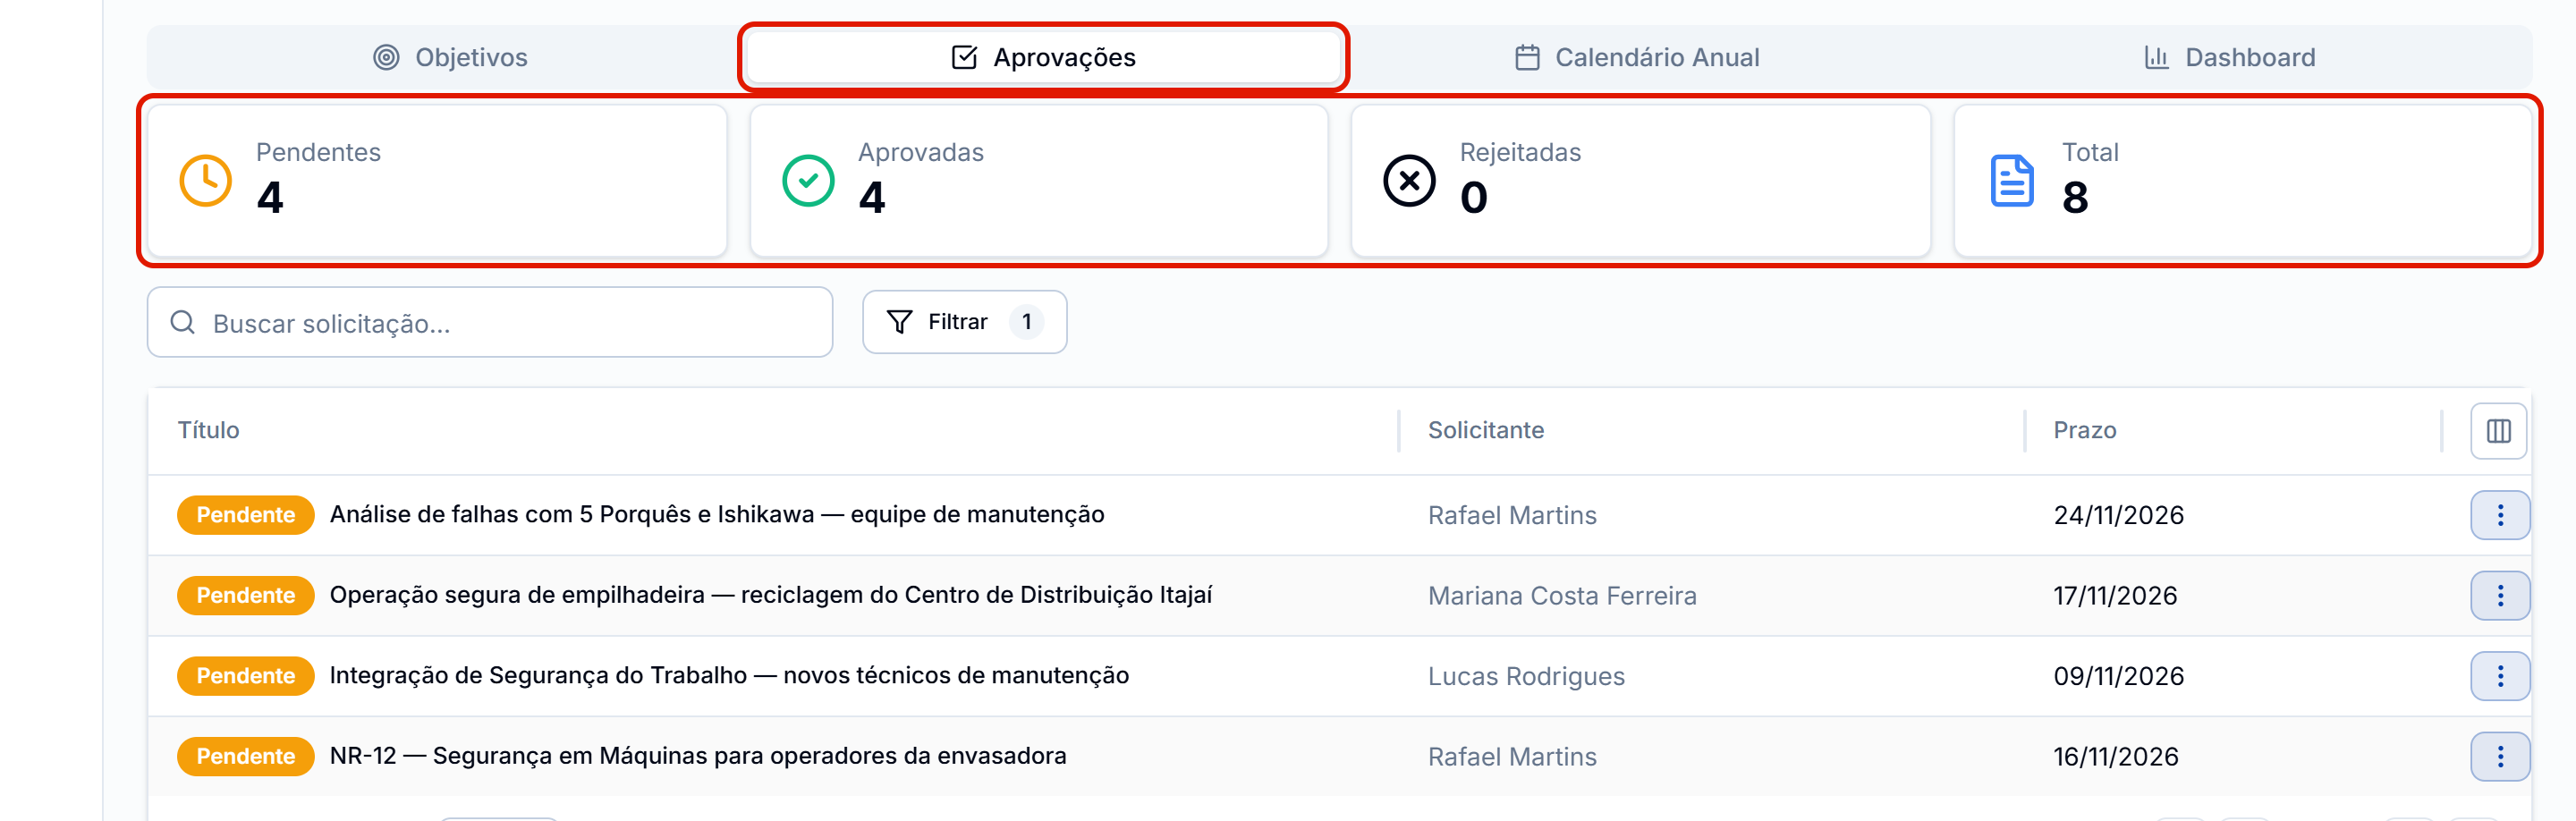Focus the Buscar solicitação search field
This screenshot has height=821, width=2576.
(x=490, y=322)
